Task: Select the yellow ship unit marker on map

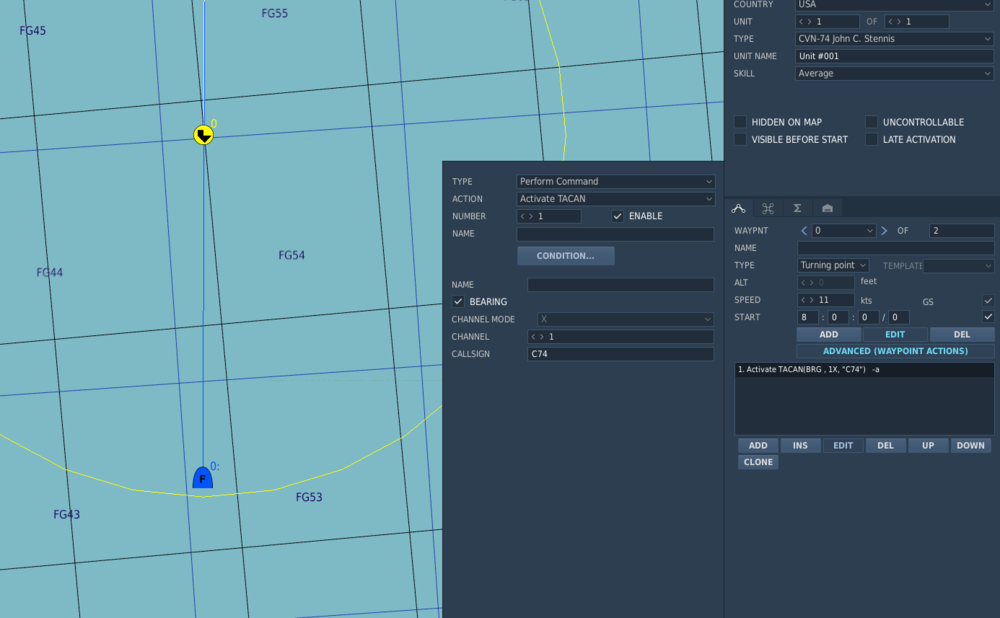Action: [204, 135]
